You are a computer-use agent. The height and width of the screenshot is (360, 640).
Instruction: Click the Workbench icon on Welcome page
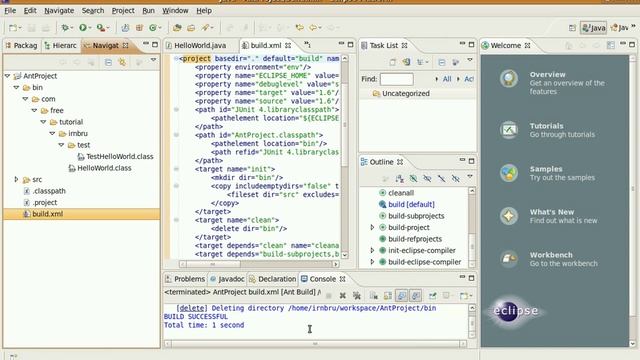click(x=509, y=258)
